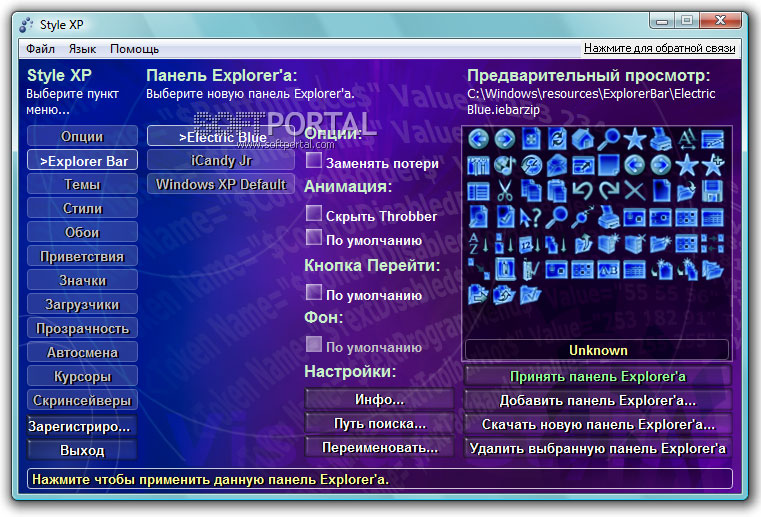Click the AB view icon
This screenshot has height=517, width=761.
point(609,269)
